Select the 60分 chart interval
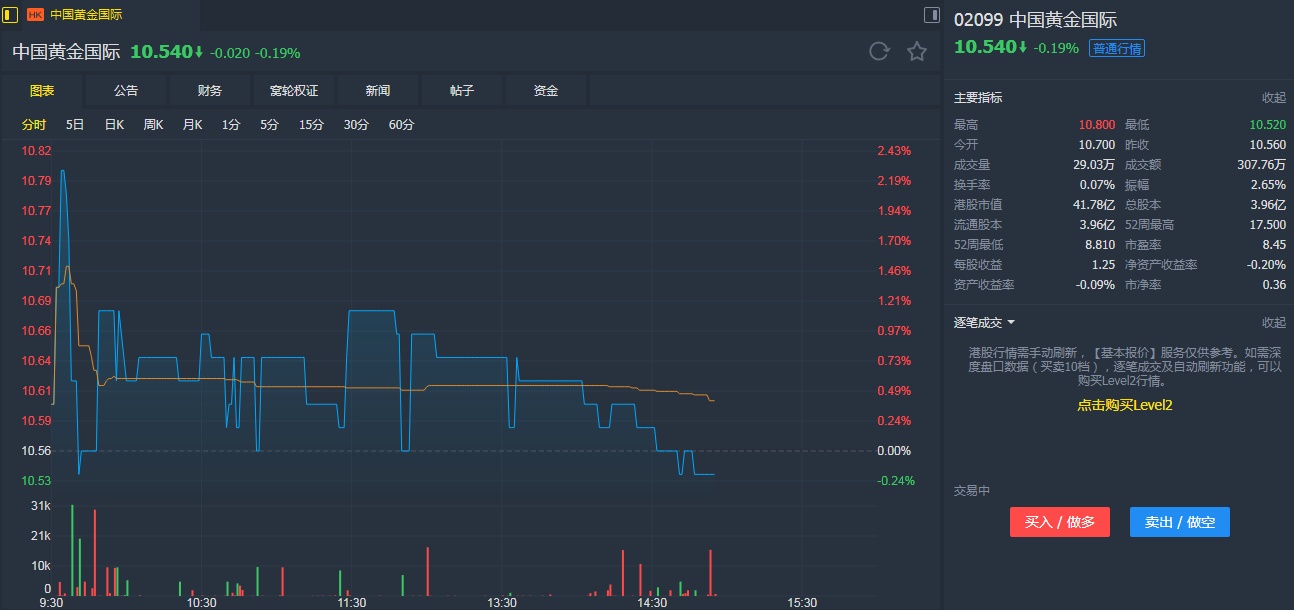 [x=401, y=125]
